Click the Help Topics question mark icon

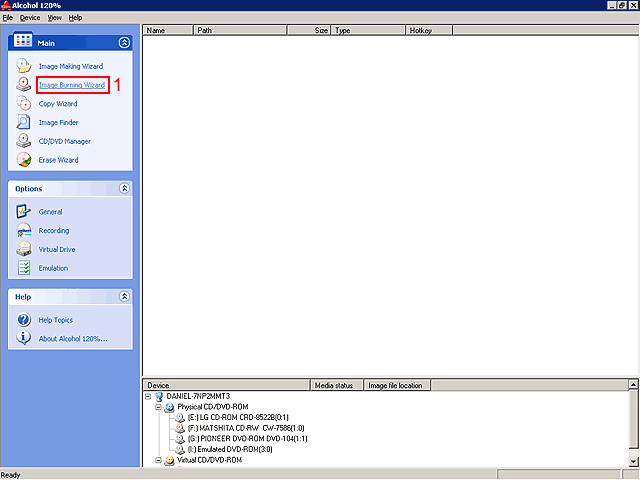pos(24,320)
